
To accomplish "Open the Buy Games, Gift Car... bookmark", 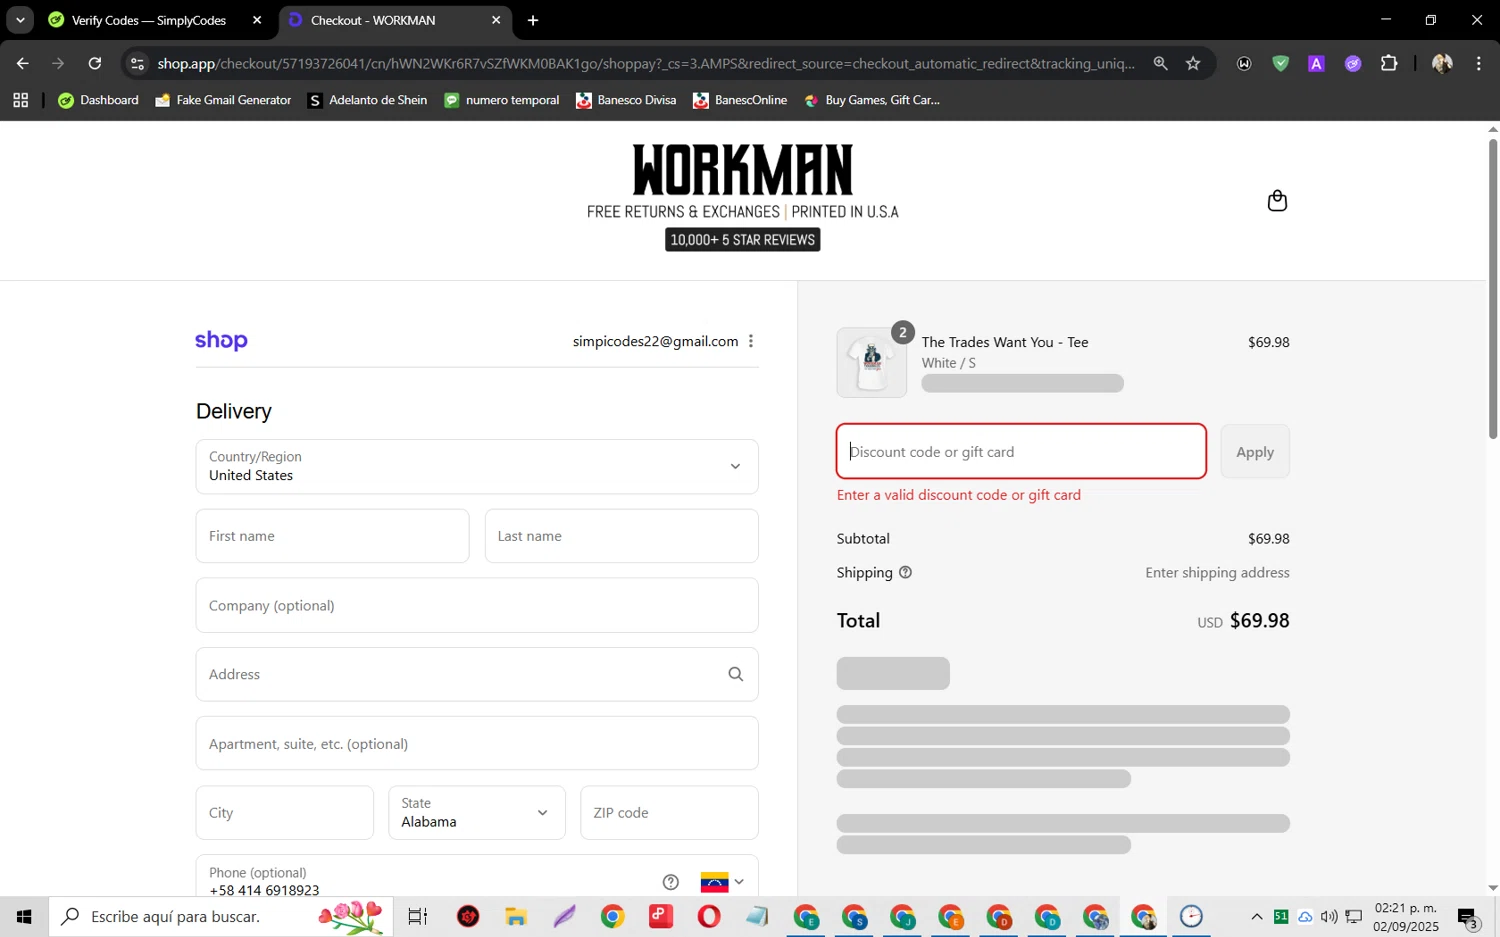I will point(872,100).
